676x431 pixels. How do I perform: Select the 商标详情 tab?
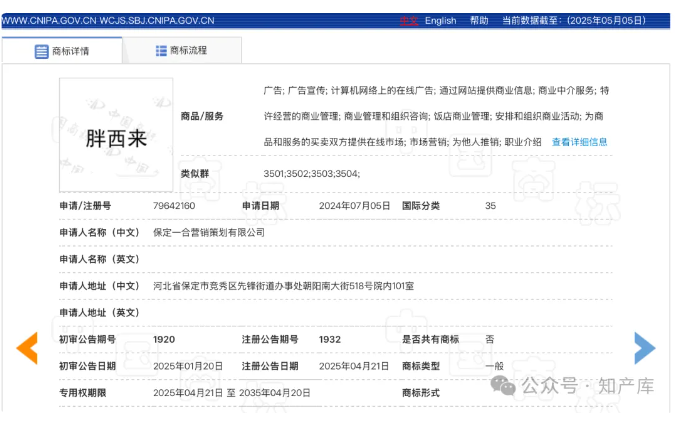pyautogui.click(x=62, y=52)
